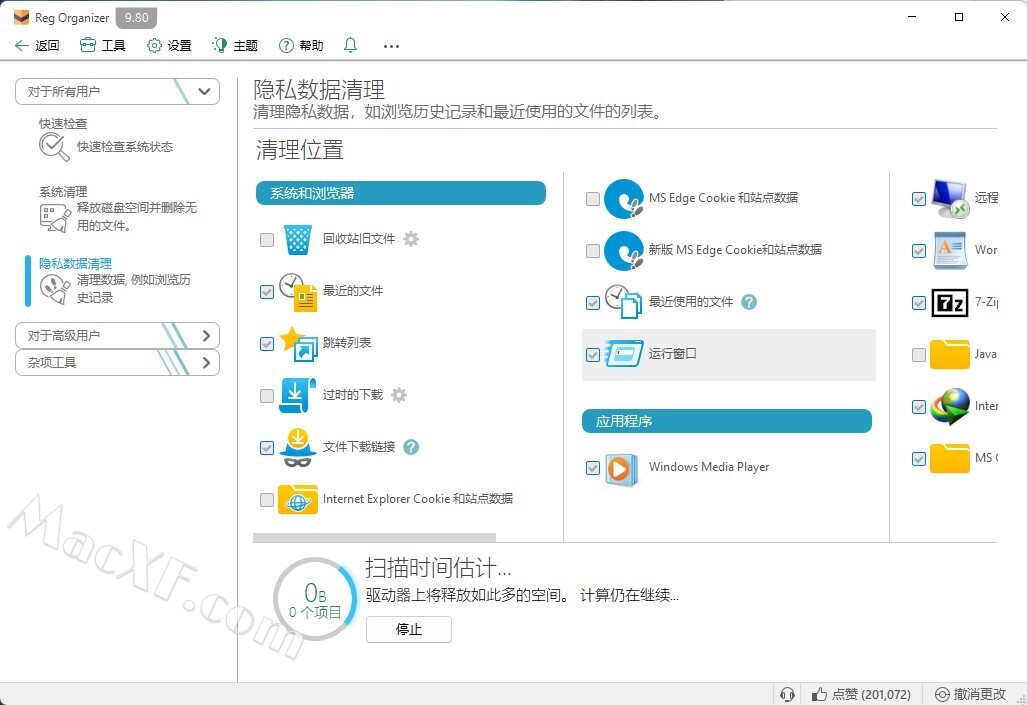Click the resize grip in the corner
The width and height of the screenshot is (1027, 705).
(x=1020, y=698)
